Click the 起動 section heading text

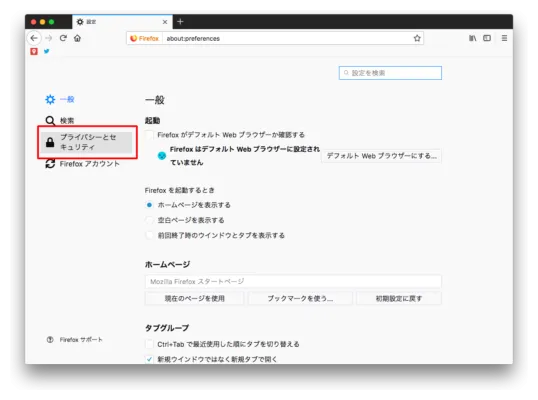tap(152, 120)
